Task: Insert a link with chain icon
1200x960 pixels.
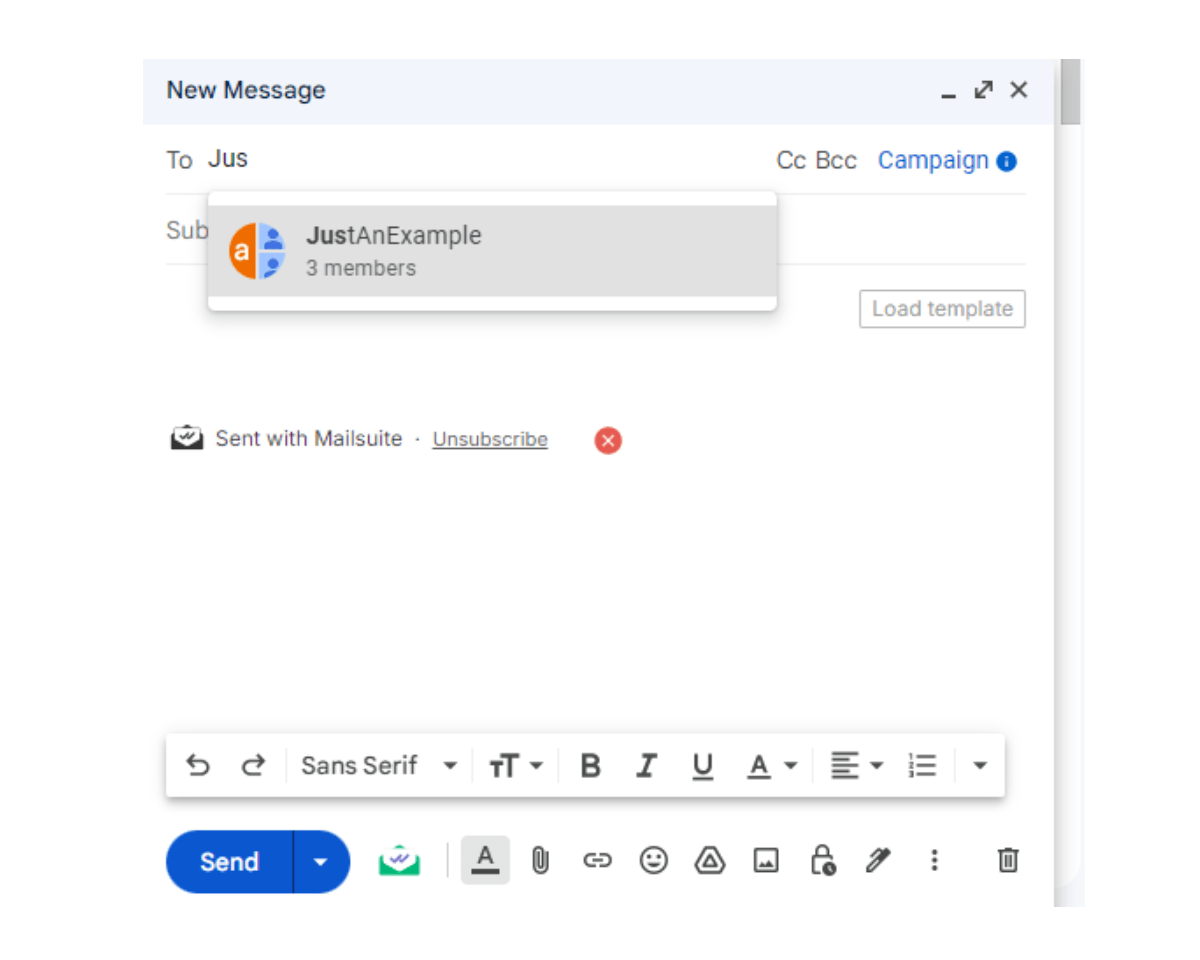Action: pyautogui.click(x=597, y=860)
